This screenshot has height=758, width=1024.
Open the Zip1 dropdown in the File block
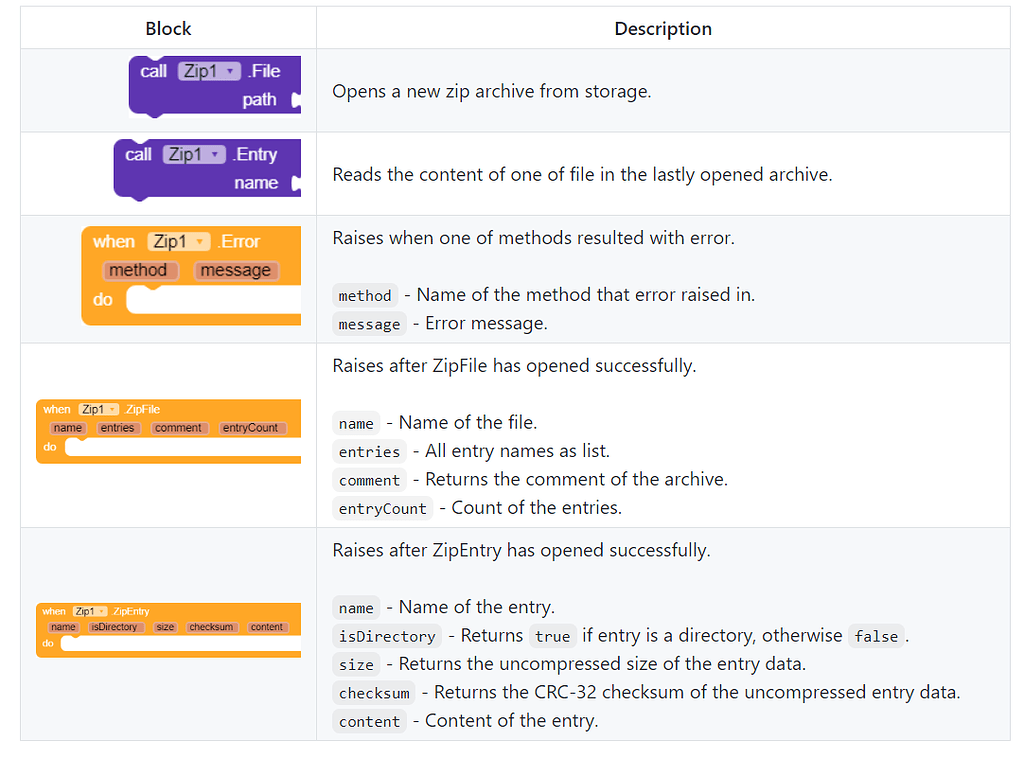tap(210, 70)
